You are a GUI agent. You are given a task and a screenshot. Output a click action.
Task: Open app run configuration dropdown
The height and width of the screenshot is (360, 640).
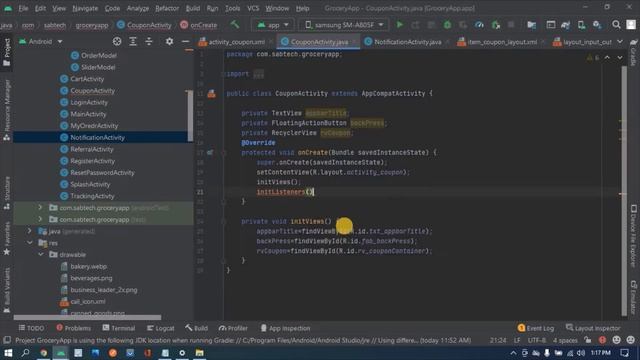click(x=273, y=25)
